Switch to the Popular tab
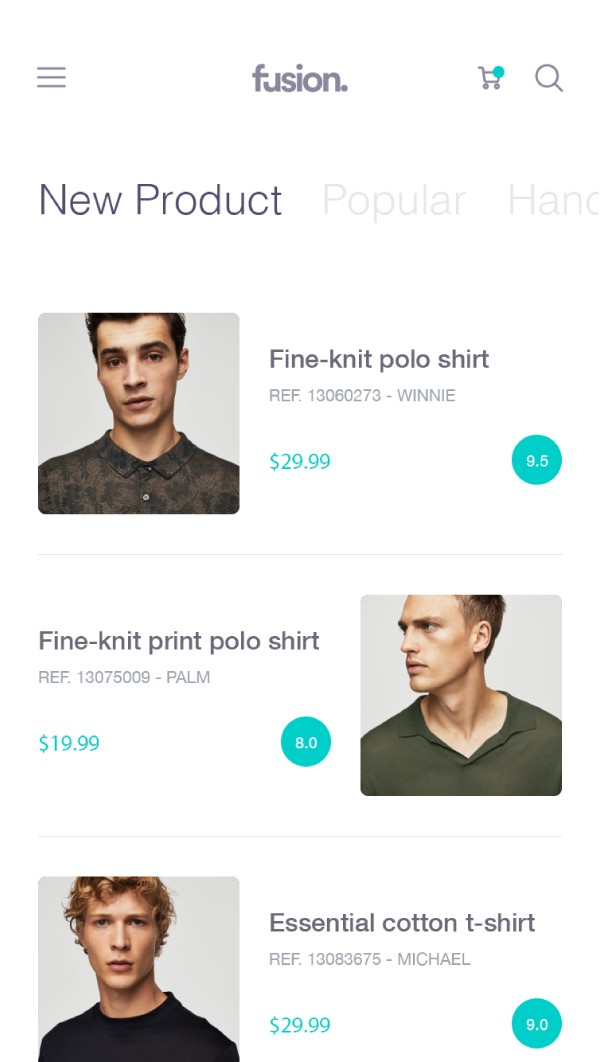The image size is (600, 1062). coord(393,200)
